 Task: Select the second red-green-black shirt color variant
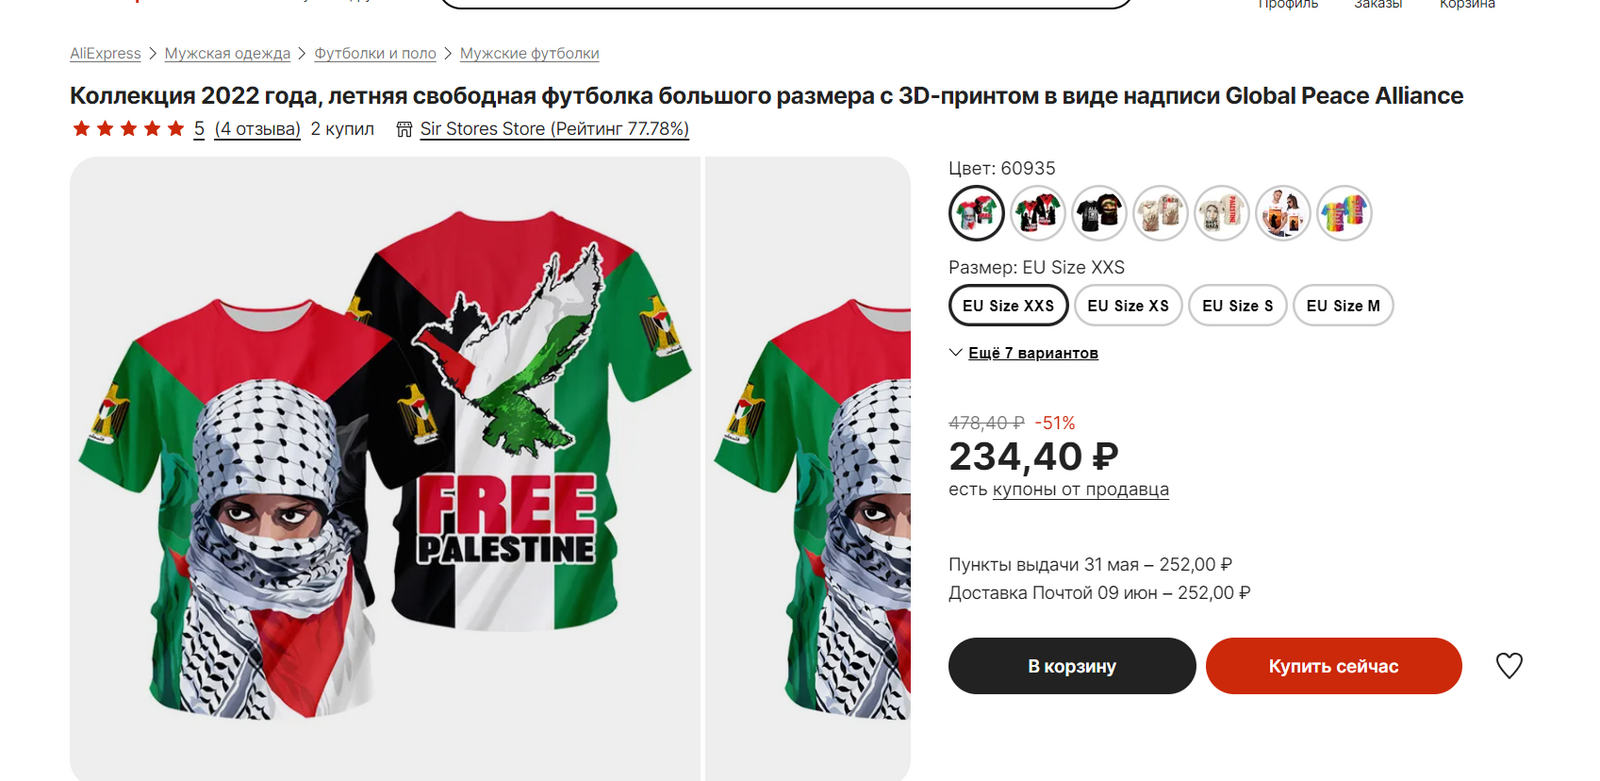coord(1038,213)
